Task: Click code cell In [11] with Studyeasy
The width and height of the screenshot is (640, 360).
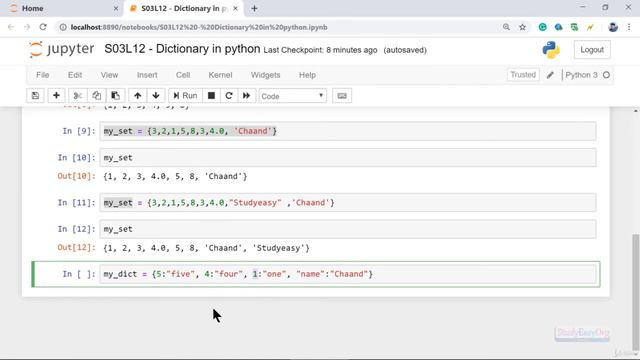Action: coord(348,202)
